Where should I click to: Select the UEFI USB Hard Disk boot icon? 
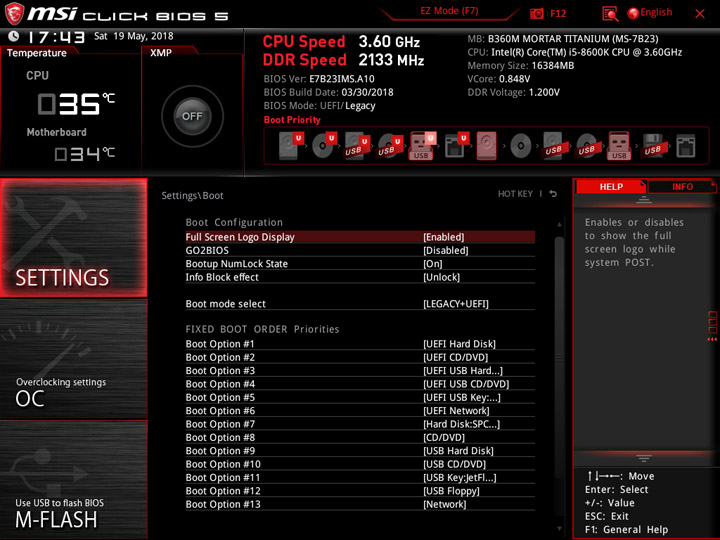(357, 146)
